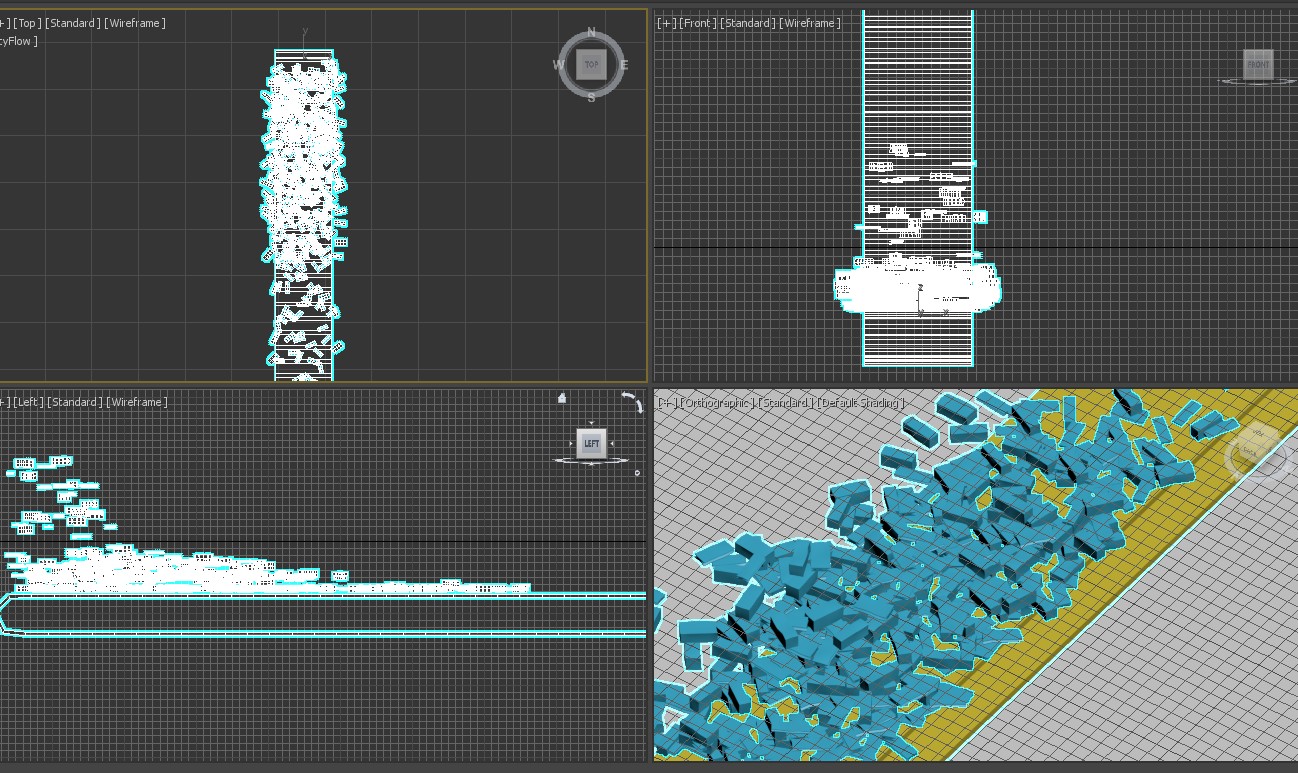Open [Standard] menu in Orthographic viewport
The image size is (1298, 773).
[786, 402]
